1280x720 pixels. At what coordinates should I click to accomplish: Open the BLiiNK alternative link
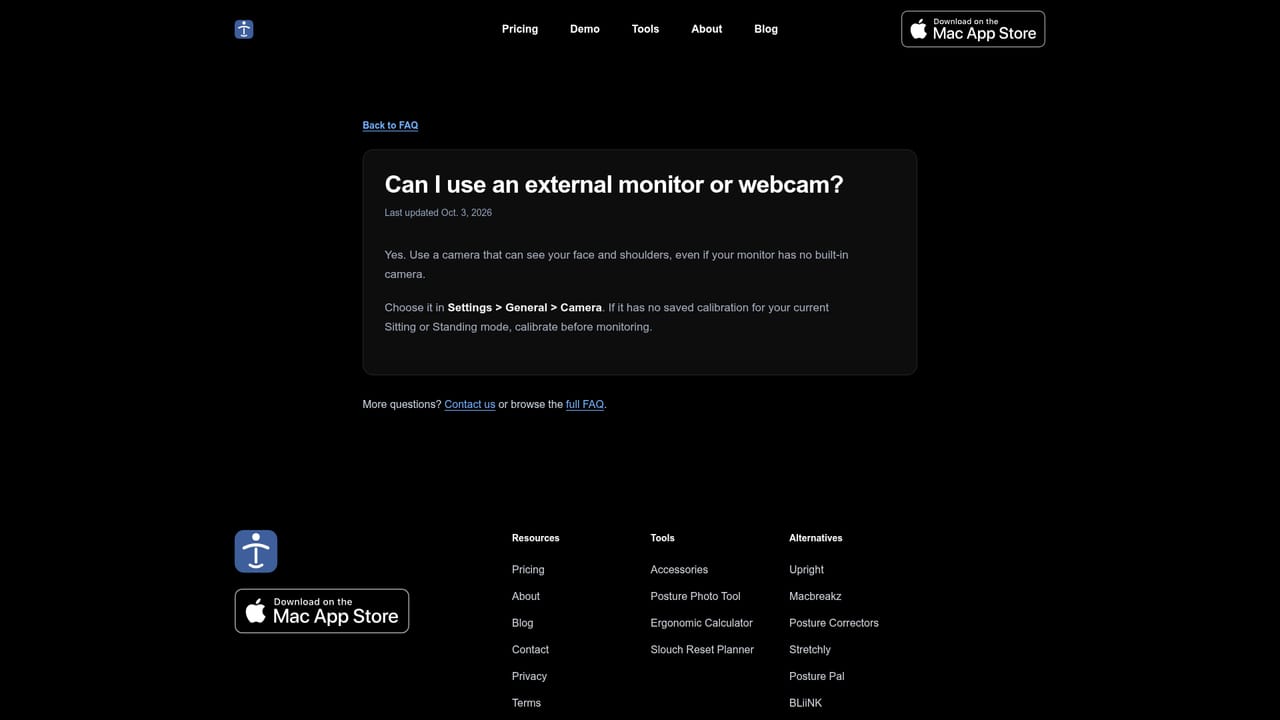click(x=806, y=703)
